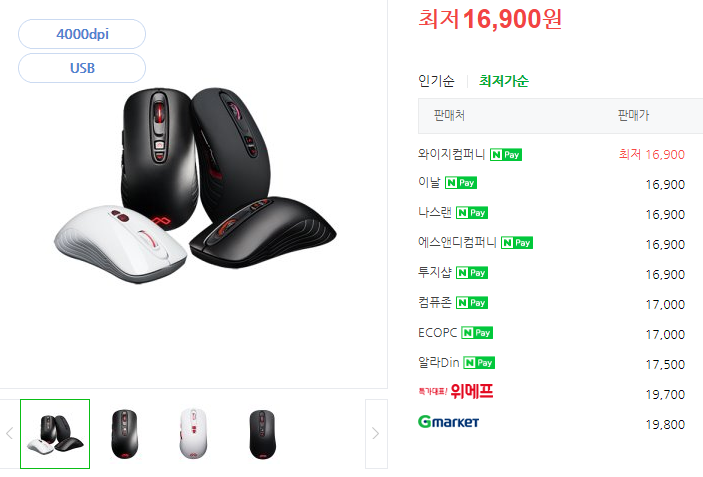Show previous thumbnails with left arrow
The width and height of the screenshot is (703, 477).
pos(9,434)
